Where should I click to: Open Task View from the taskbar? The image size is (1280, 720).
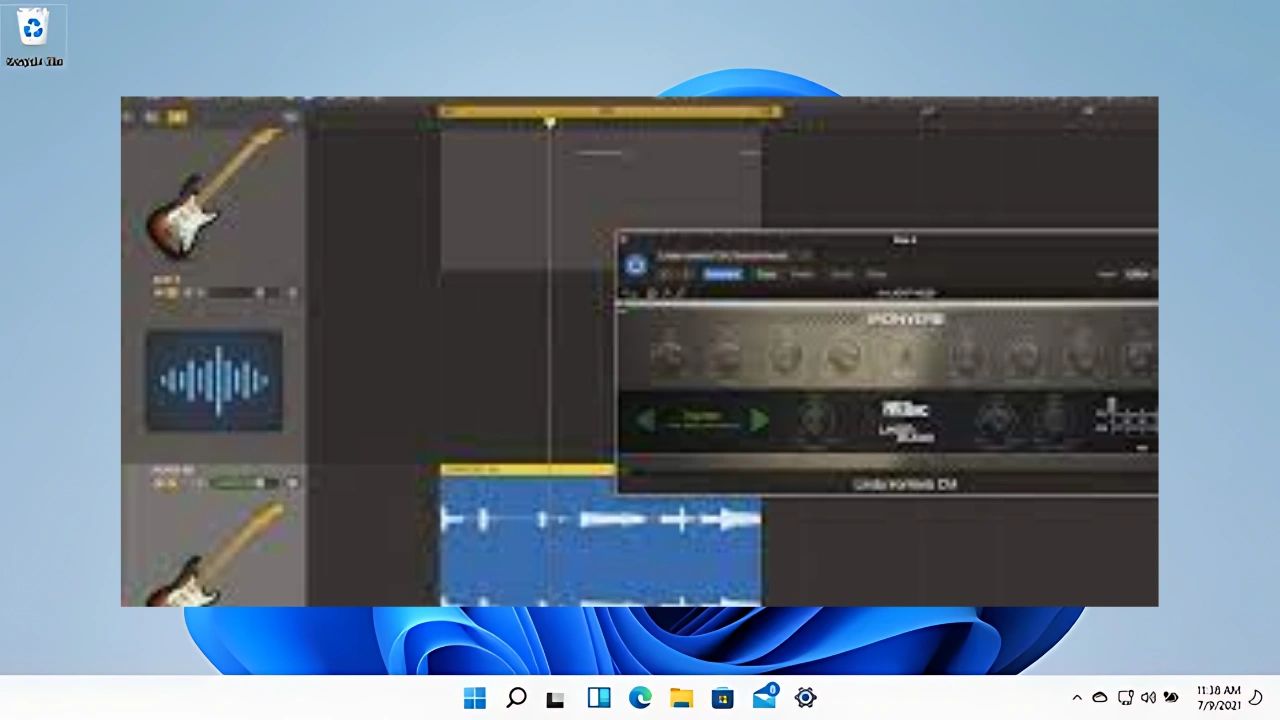555,698
